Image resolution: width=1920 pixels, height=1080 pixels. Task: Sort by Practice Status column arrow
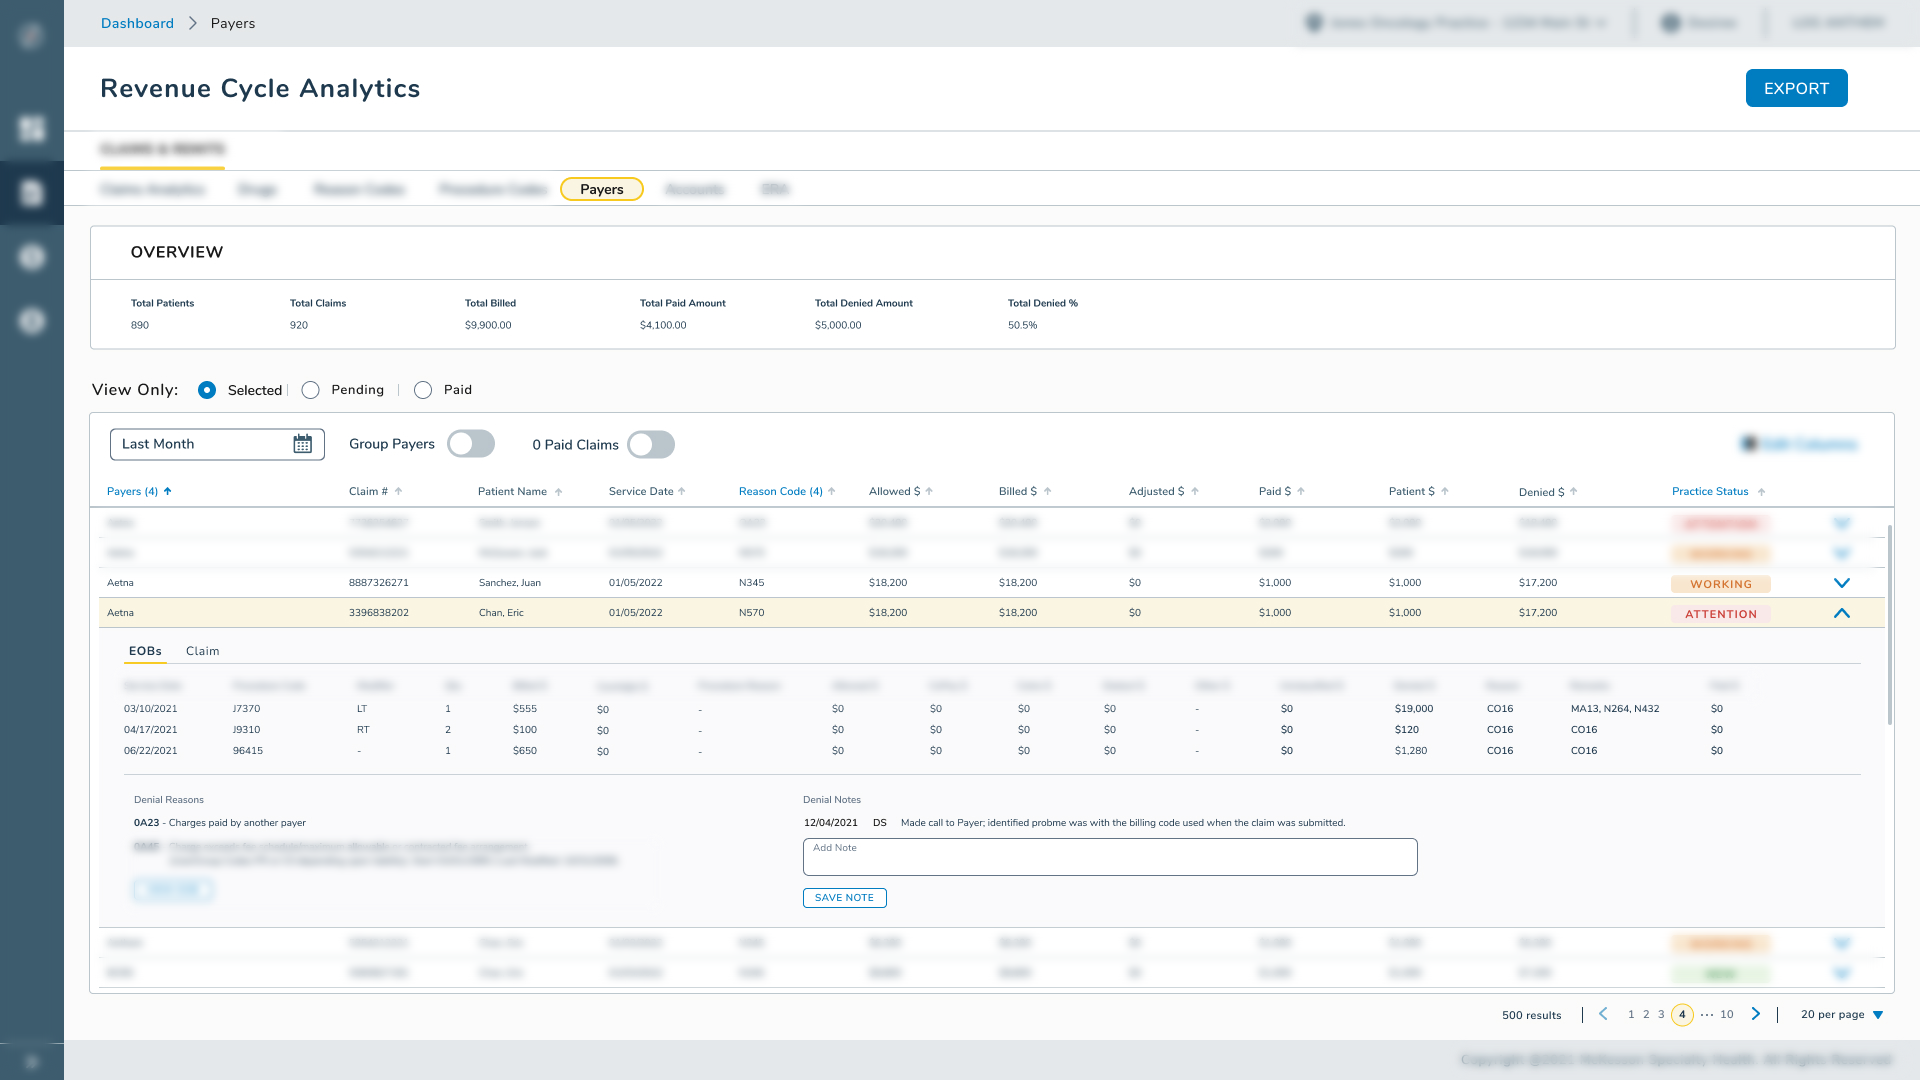(1761, 492)
